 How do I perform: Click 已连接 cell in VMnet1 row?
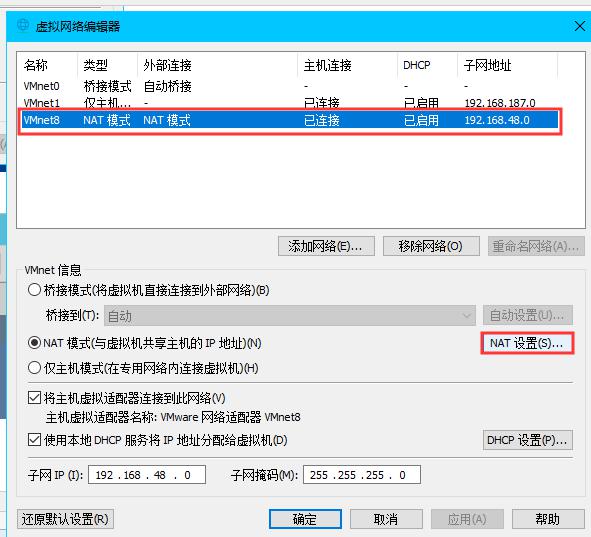click(322, 103)
